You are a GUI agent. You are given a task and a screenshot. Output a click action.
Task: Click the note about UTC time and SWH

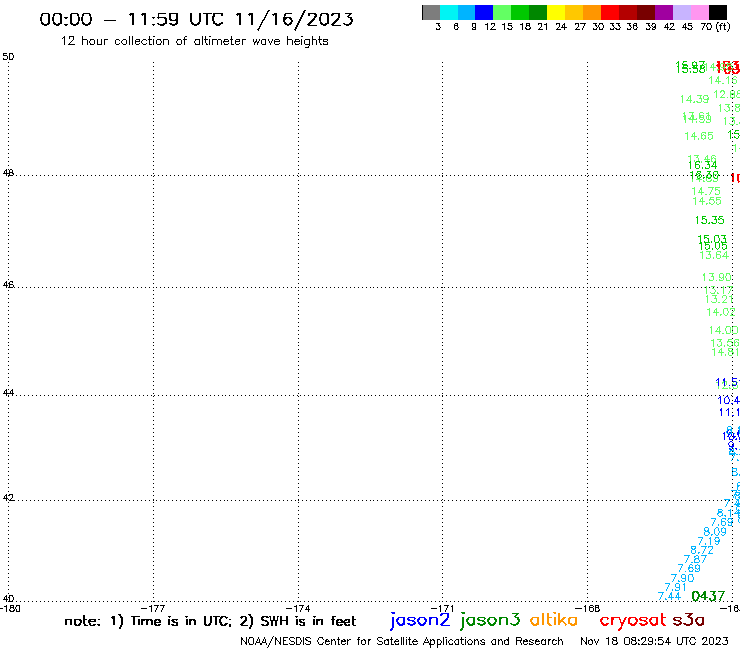click(x=210, y=621)
